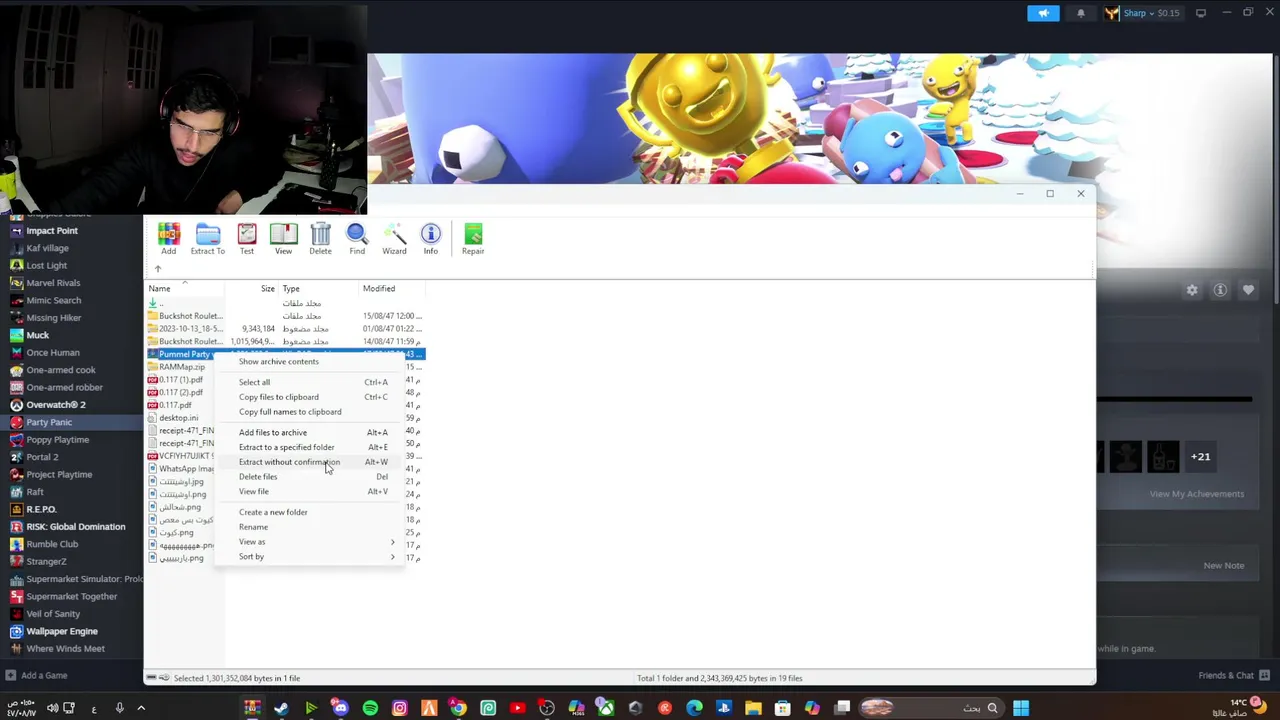Click the Windows Start button

[x=1021, y=708]
